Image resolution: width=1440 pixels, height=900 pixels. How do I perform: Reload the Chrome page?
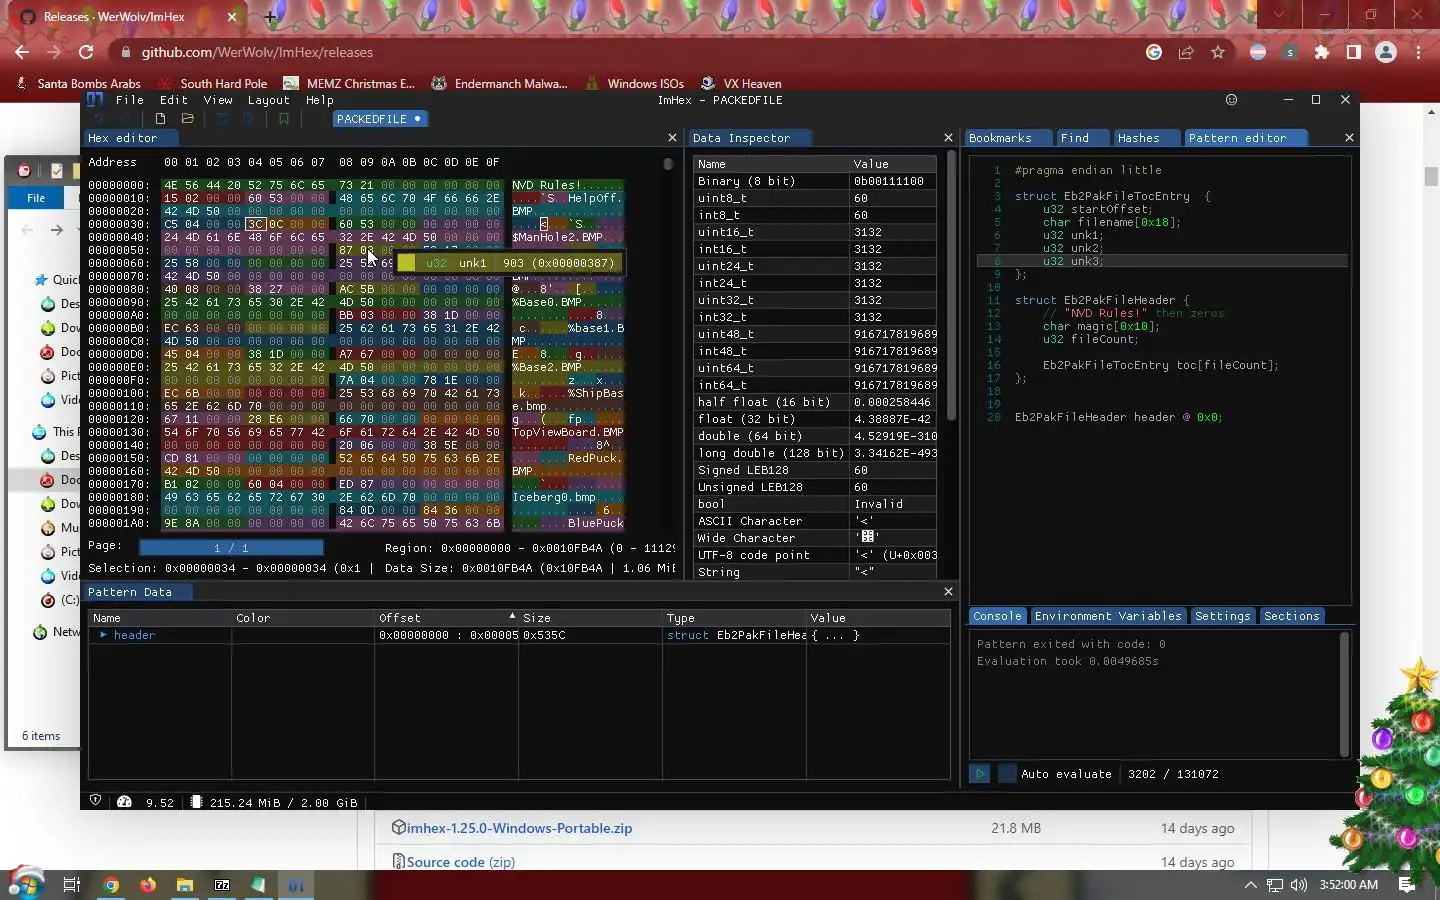[86, 52]
